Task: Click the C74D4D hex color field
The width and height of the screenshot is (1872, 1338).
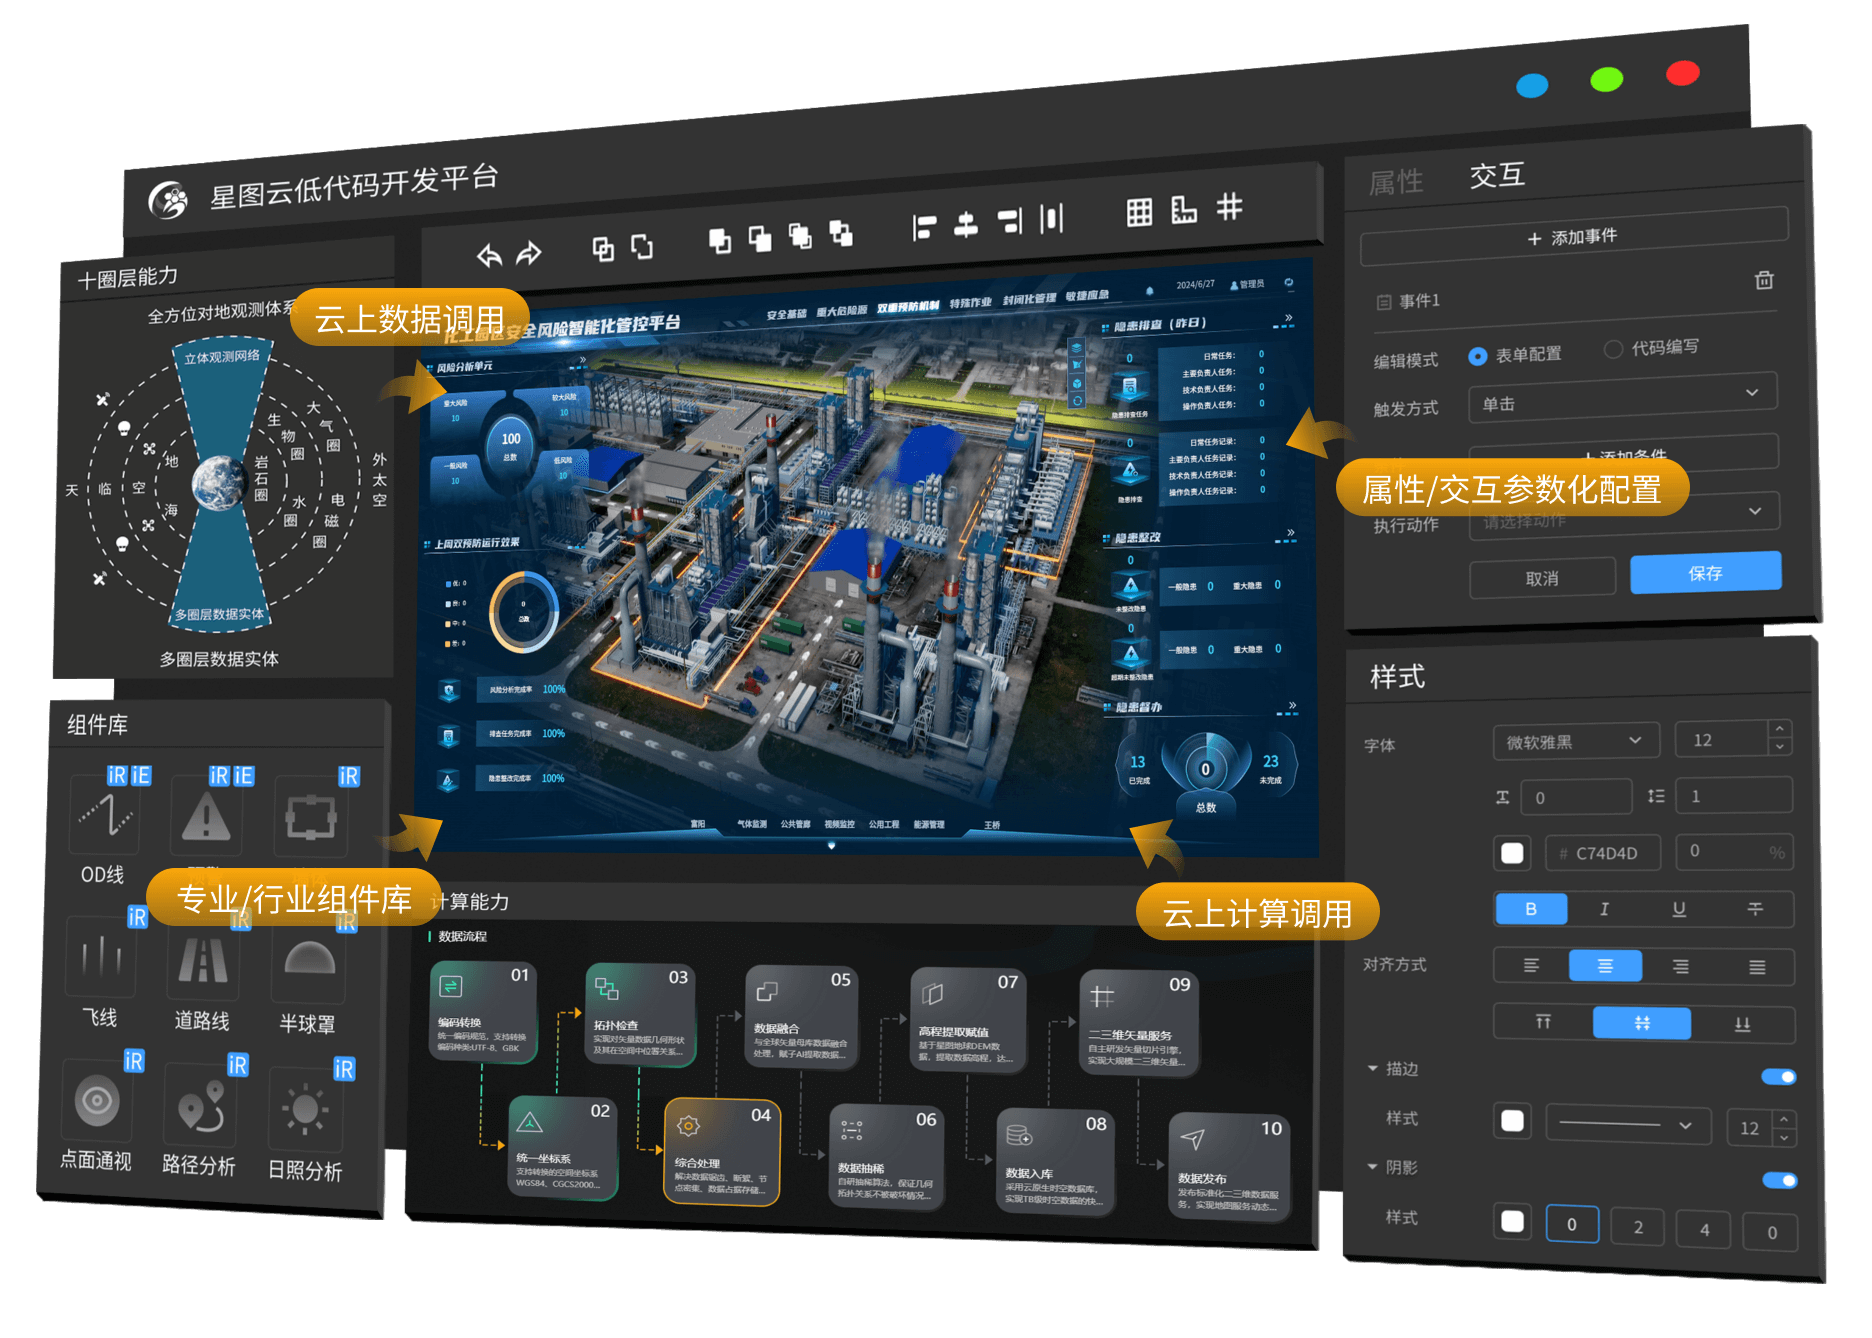Action: point(1603,853)
